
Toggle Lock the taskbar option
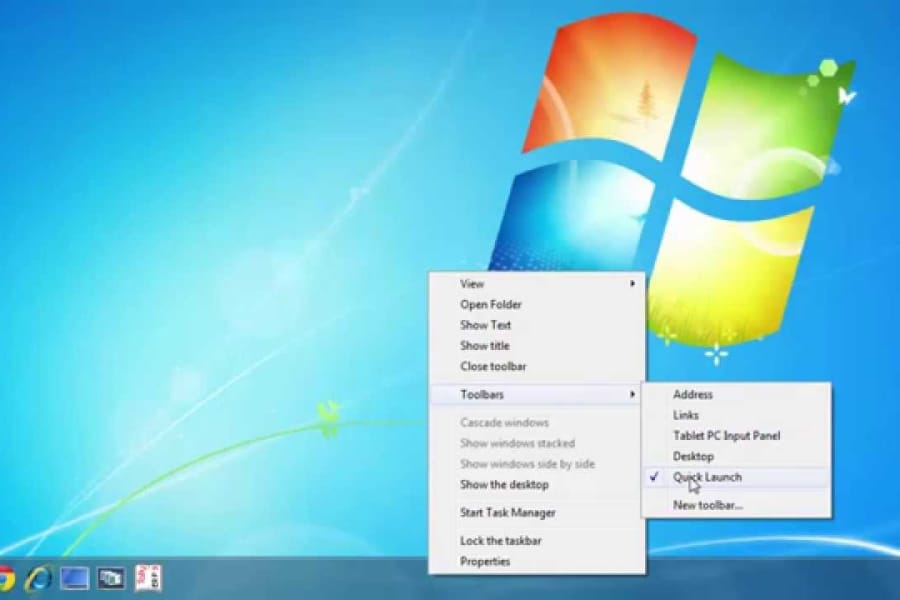(537, 541)
